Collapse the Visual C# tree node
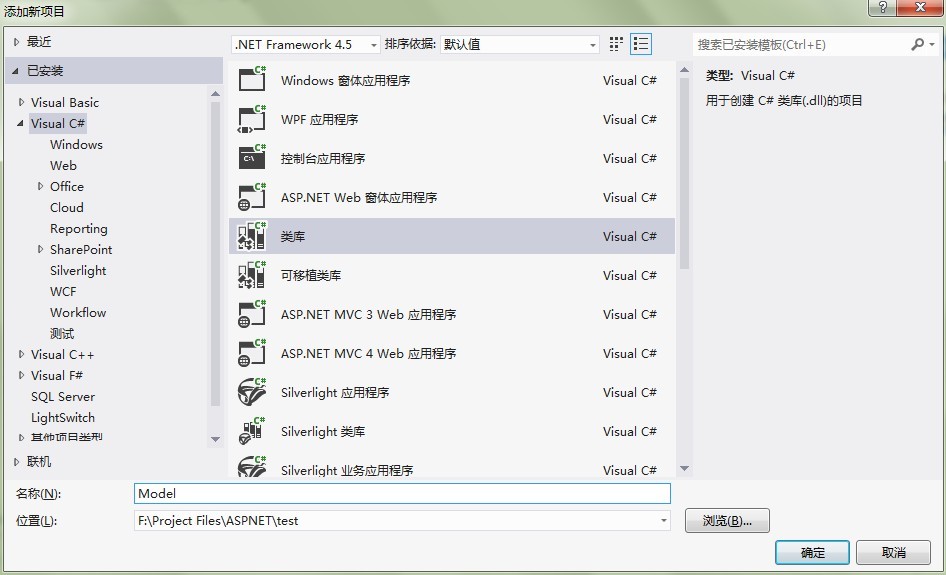The width and height of the screenshot is (946, 575). [x=21, y=124]
